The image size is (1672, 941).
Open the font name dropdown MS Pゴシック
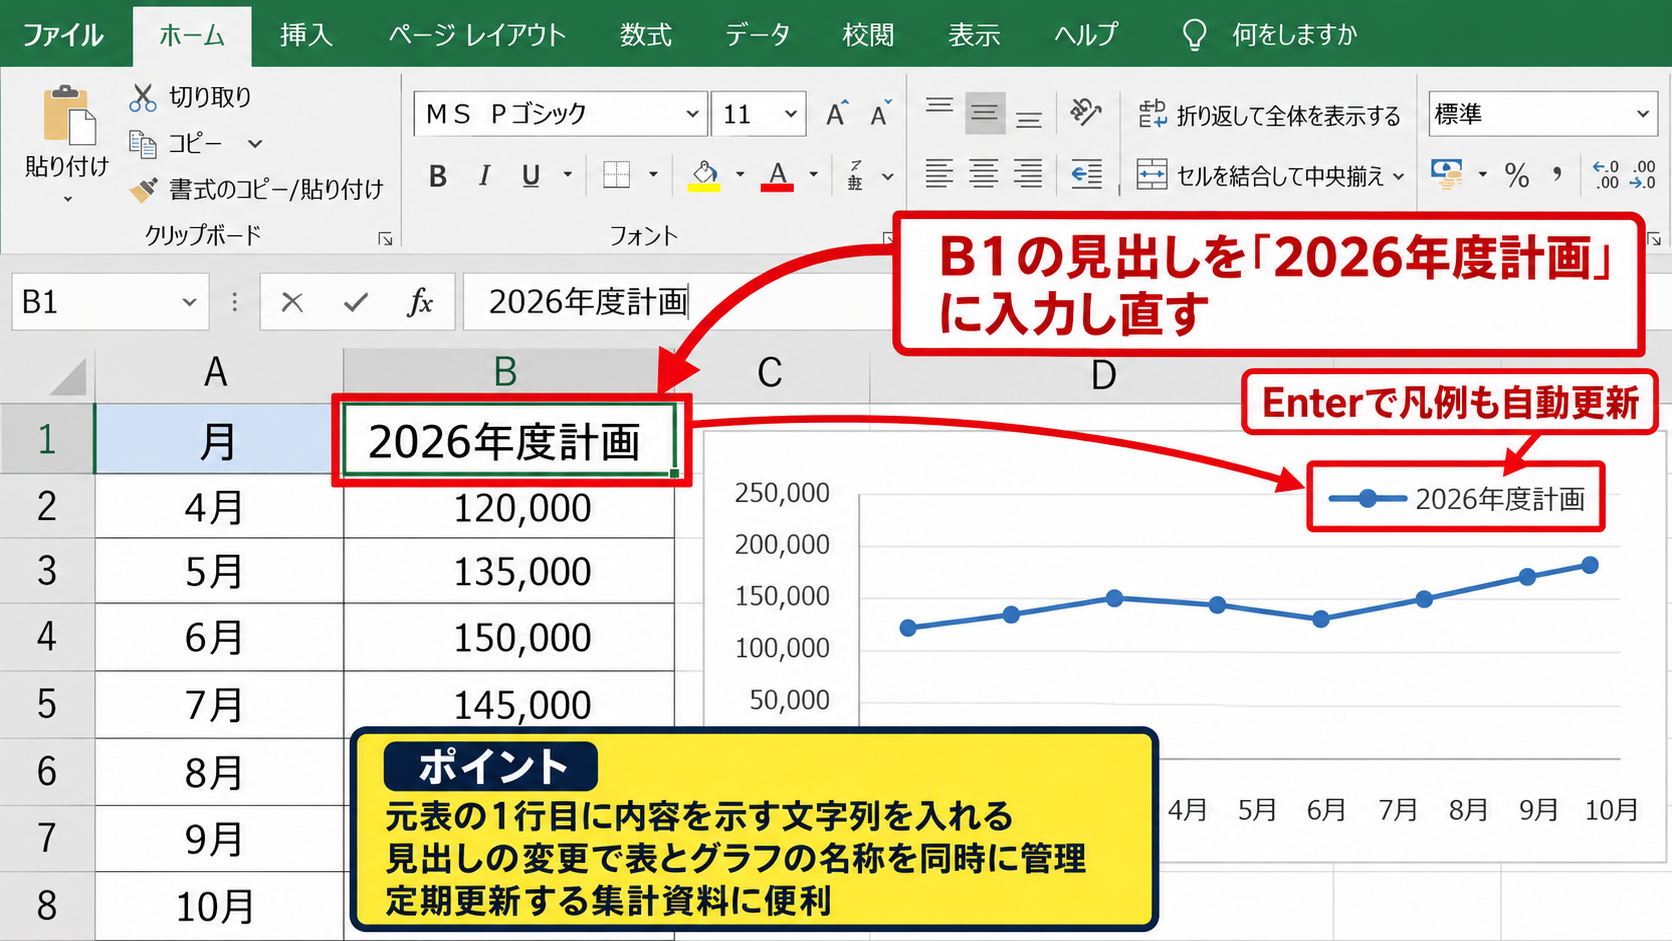point(692,114)
